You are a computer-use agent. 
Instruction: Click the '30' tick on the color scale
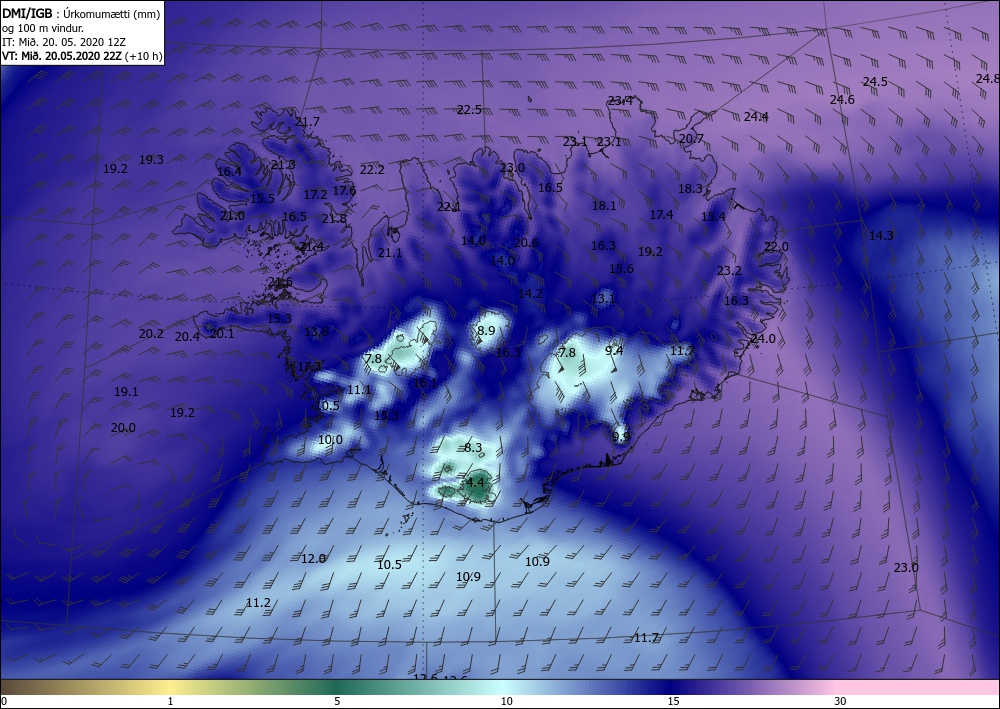[x=841, y=701]
